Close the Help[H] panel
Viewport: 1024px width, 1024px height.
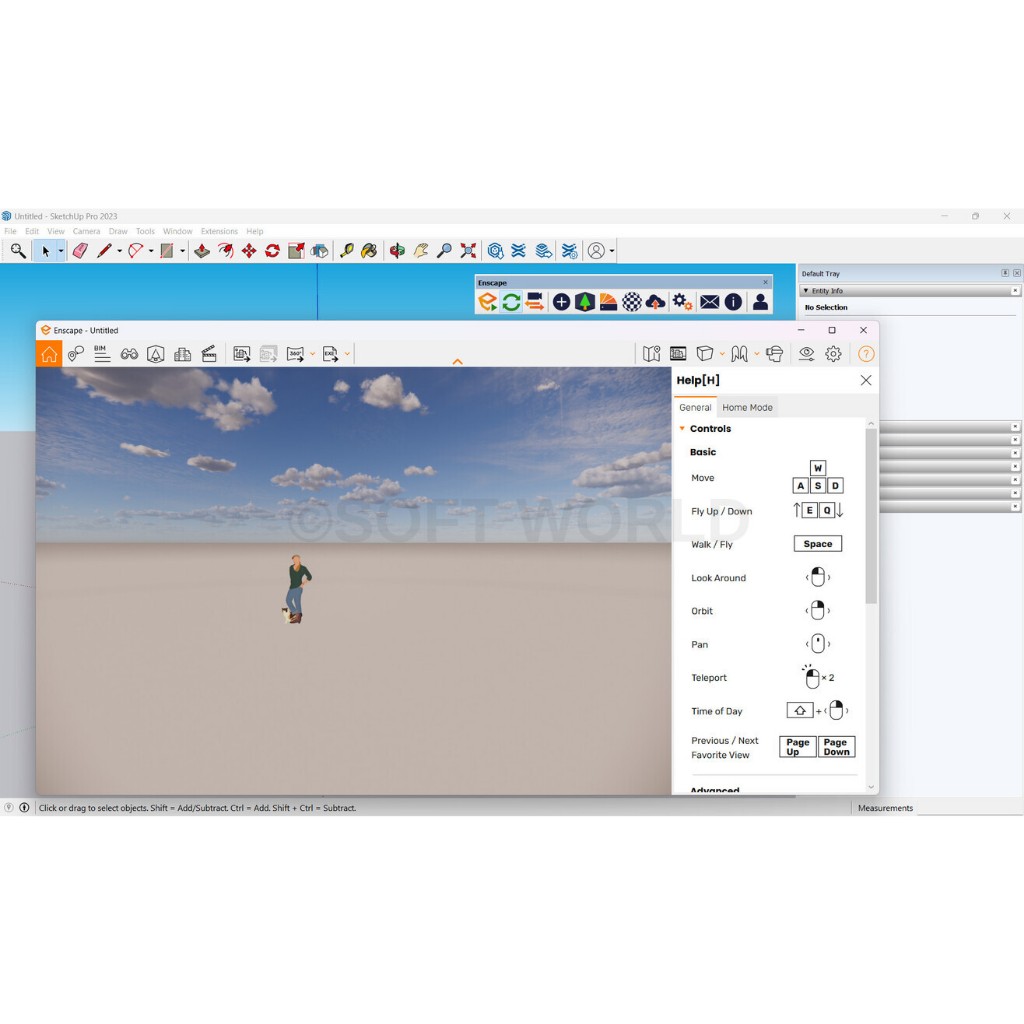pos(866,380)
